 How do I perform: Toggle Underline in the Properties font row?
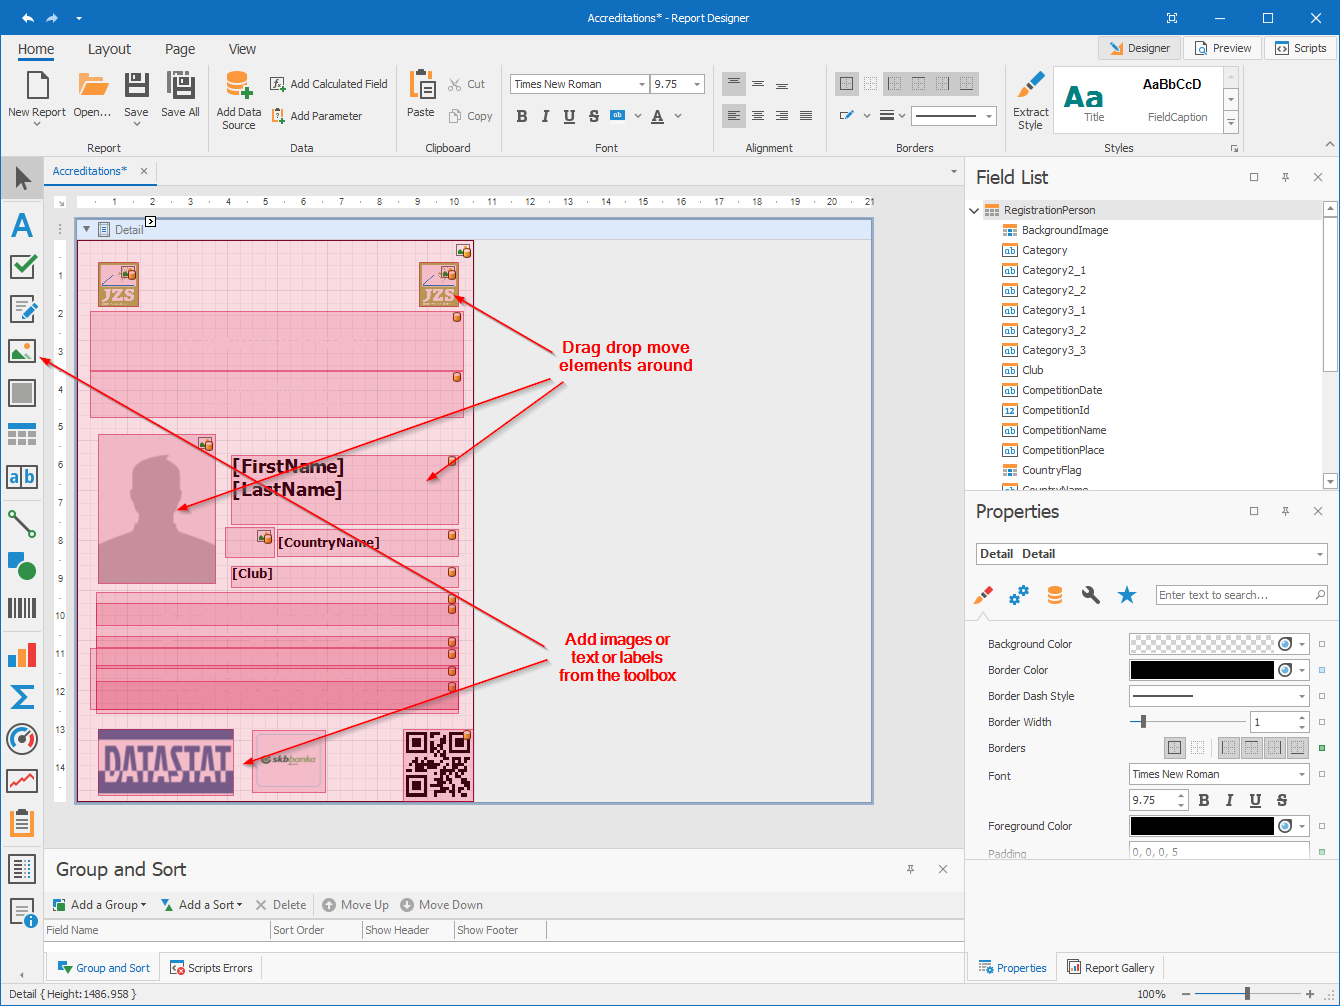click(x=1255, y=800)
